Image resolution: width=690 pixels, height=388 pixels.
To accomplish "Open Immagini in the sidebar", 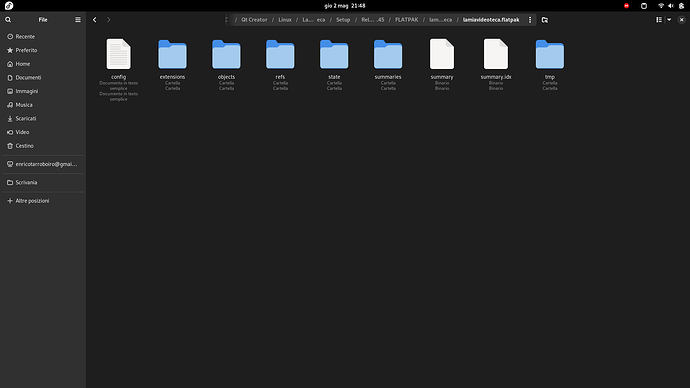I will [43, 91].
